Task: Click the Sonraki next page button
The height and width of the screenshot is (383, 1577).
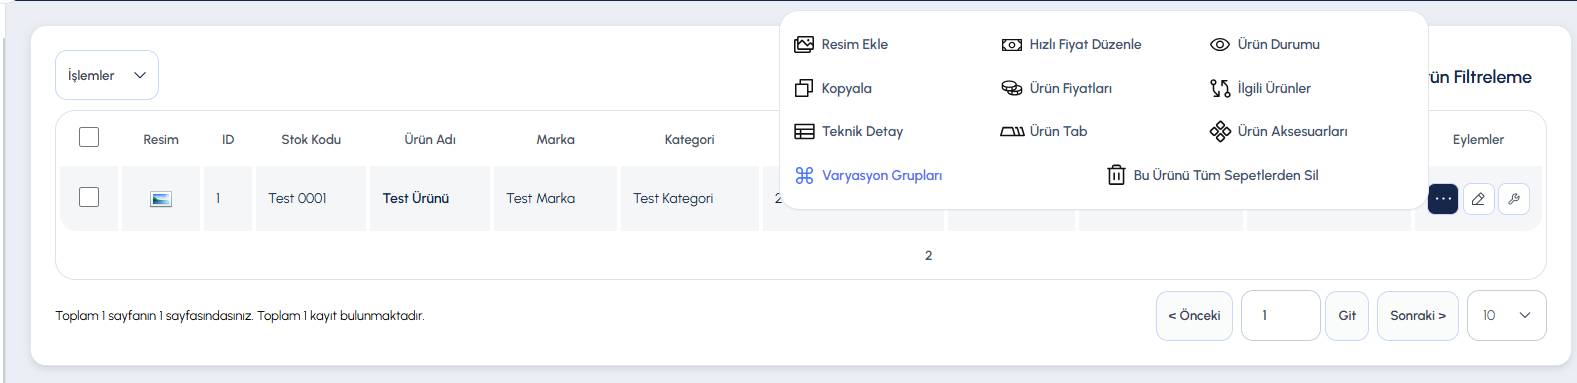Action: coord(1418,315)
